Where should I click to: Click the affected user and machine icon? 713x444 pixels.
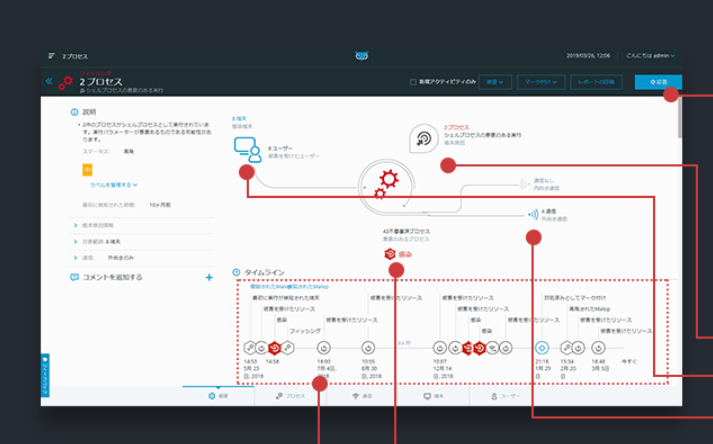click(x=247, y=150)
